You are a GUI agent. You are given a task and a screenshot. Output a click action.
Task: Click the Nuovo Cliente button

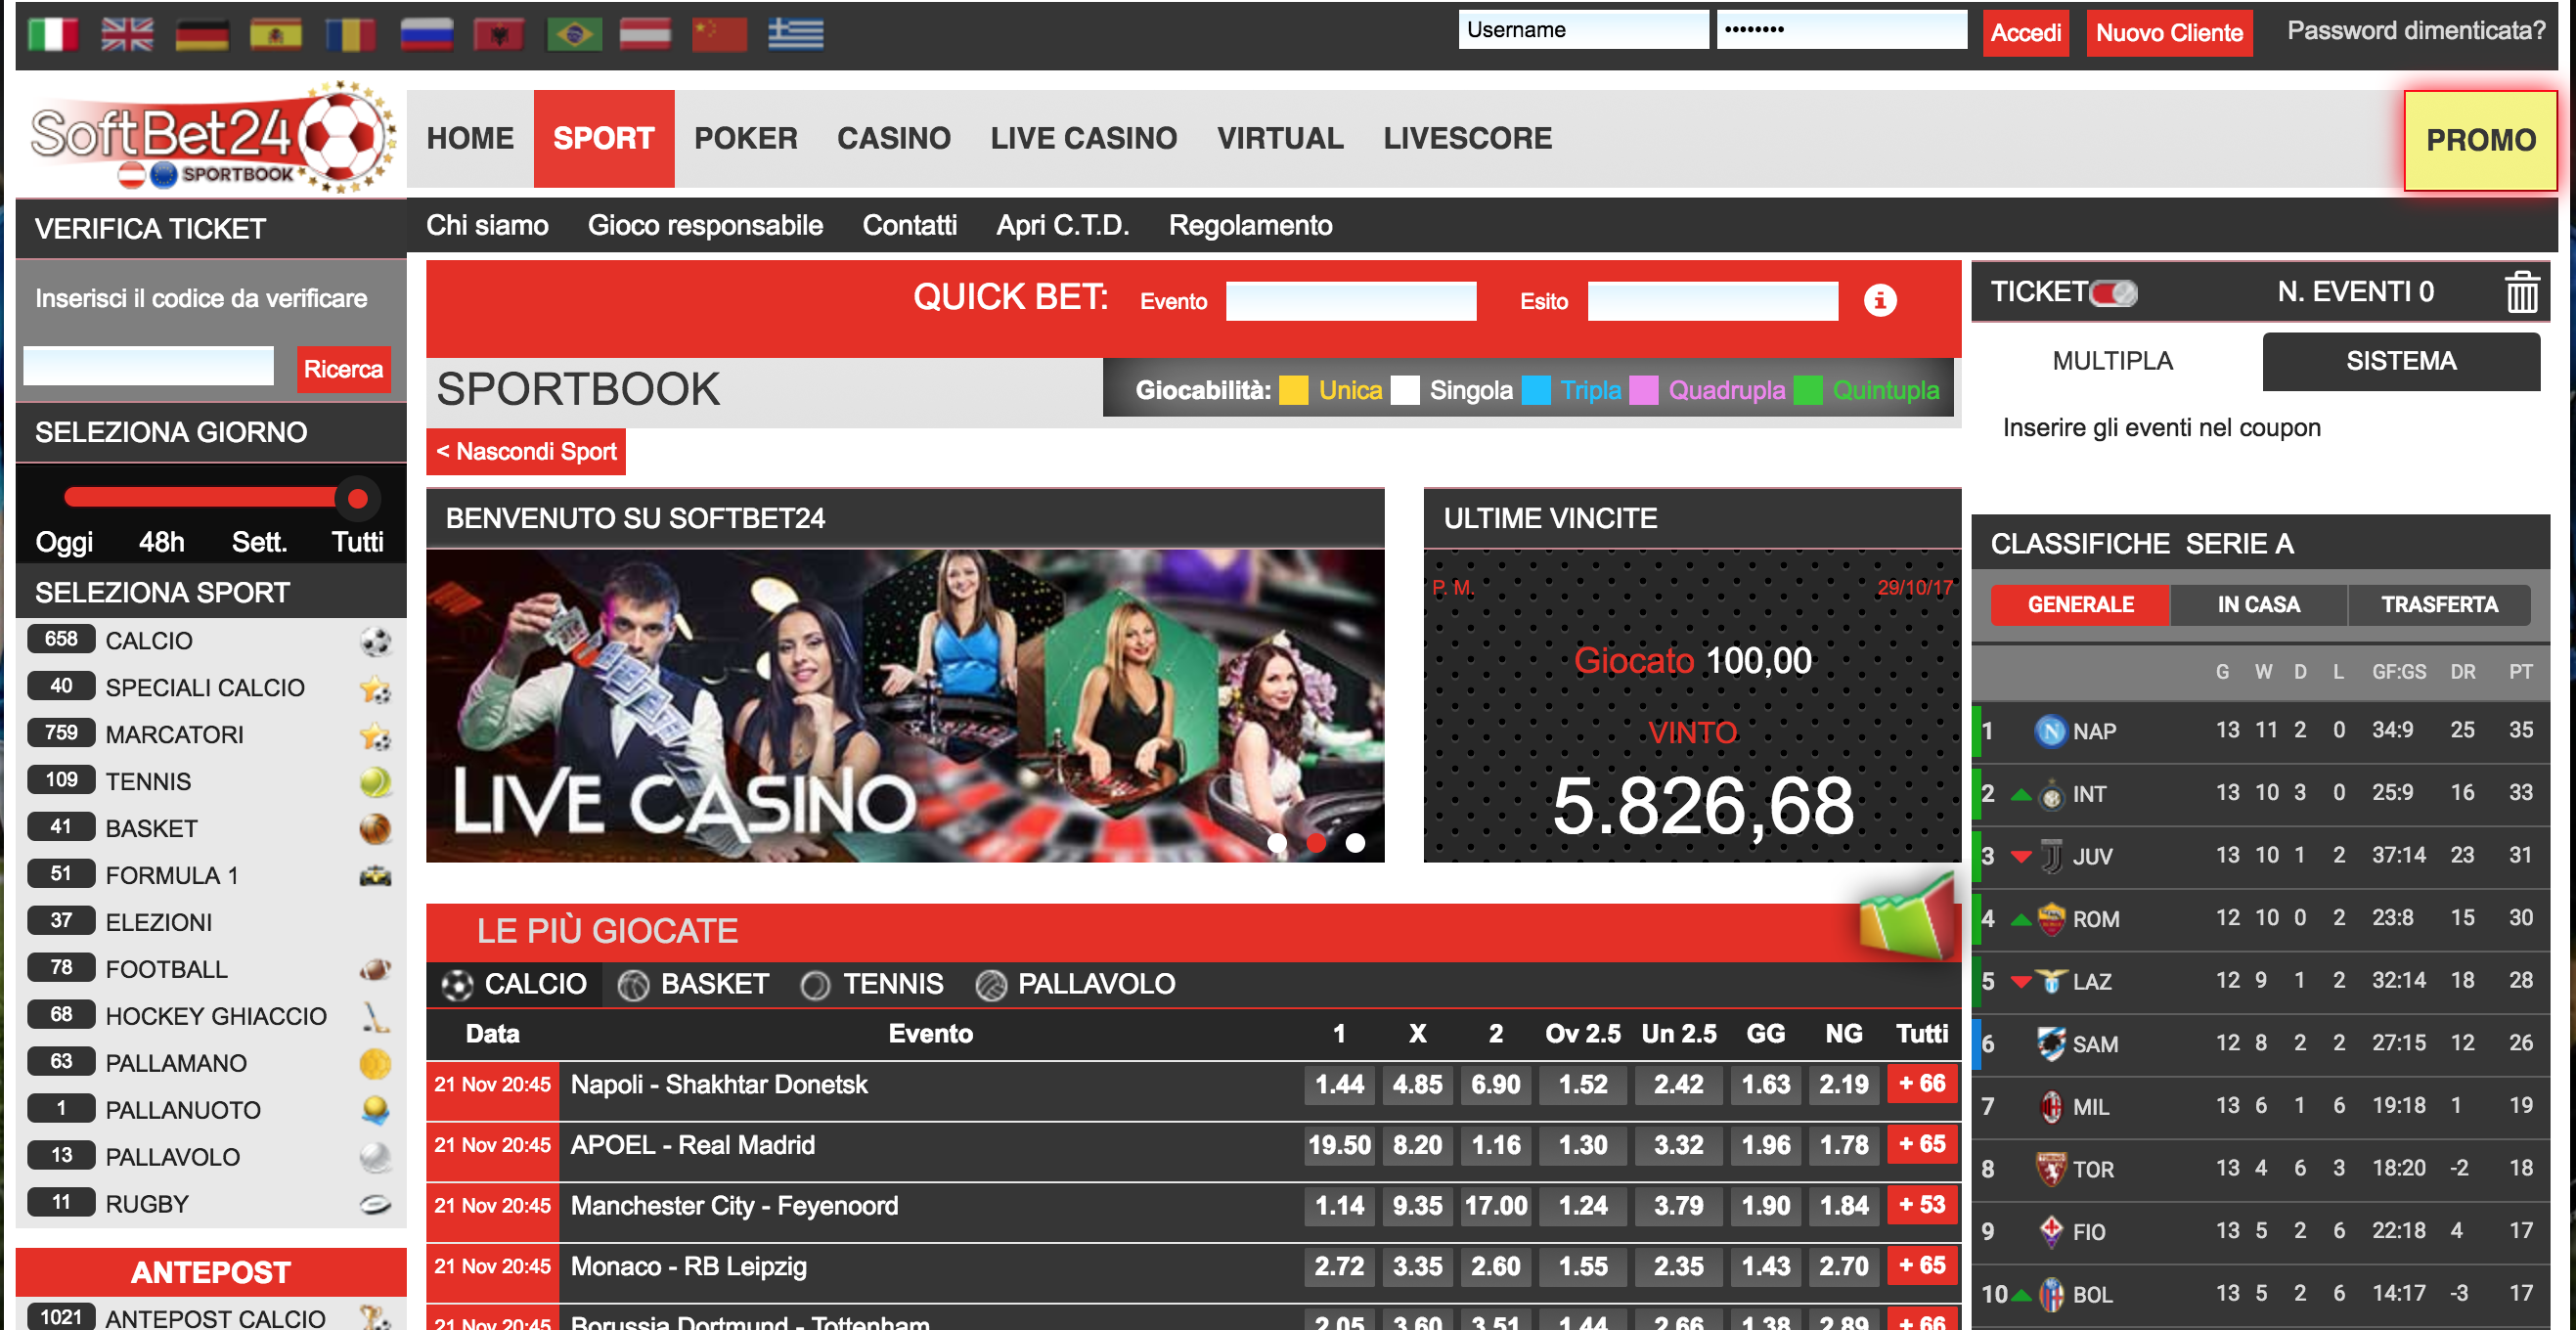2169,33
